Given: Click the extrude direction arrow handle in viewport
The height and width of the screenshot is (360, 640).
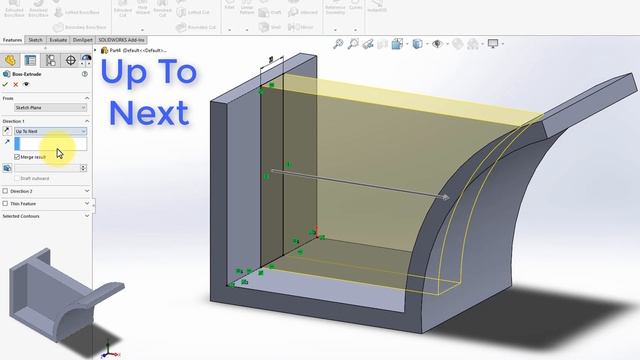Looking at the screenshot, I should pos(445,197).
